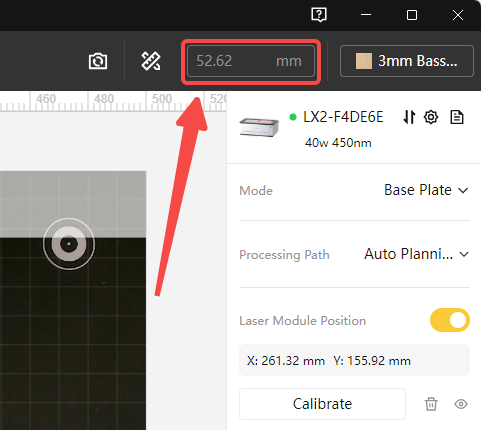The height and width of the screenshot is (430, 481).
Task: Click the laser machine thumbnail image
Action: [x=259, y=127]
